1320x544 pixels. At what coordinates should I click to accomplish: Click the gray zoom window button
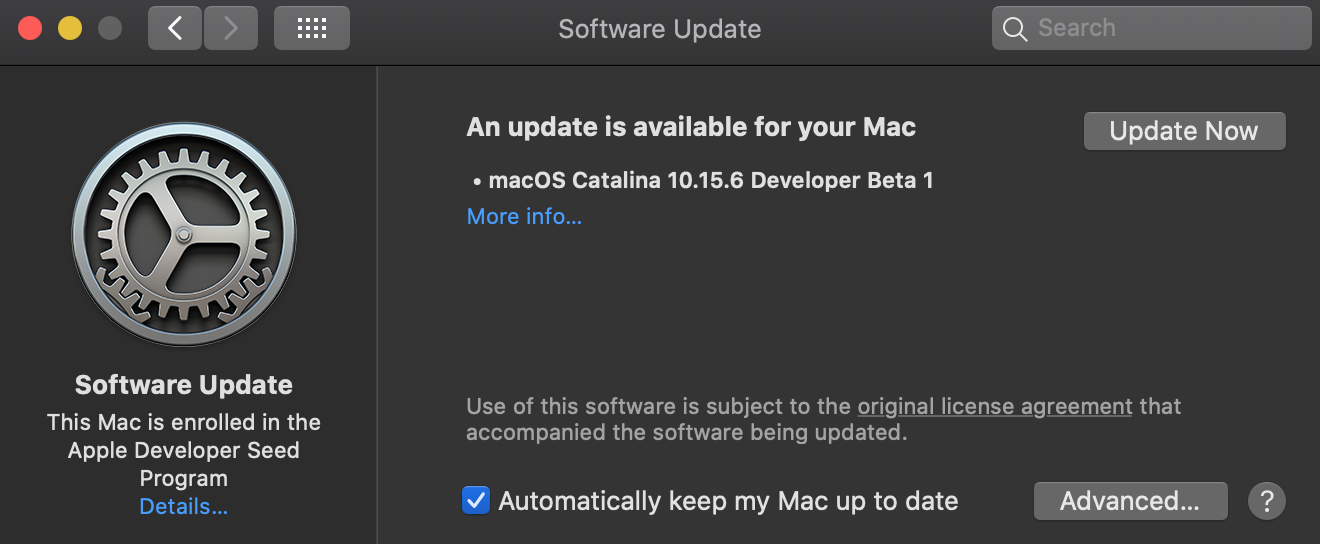coord(110,28)
